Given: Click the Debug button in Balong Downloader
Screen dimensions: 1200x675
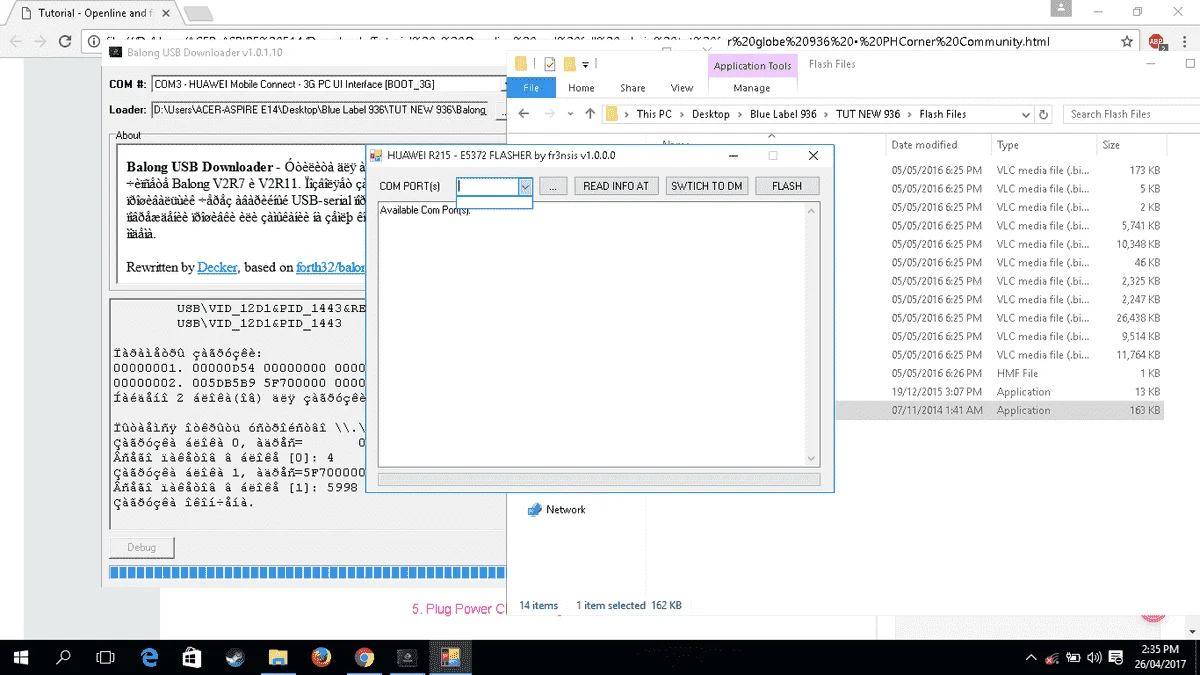Looking at the screenshot, I should (x=141, y=548).
